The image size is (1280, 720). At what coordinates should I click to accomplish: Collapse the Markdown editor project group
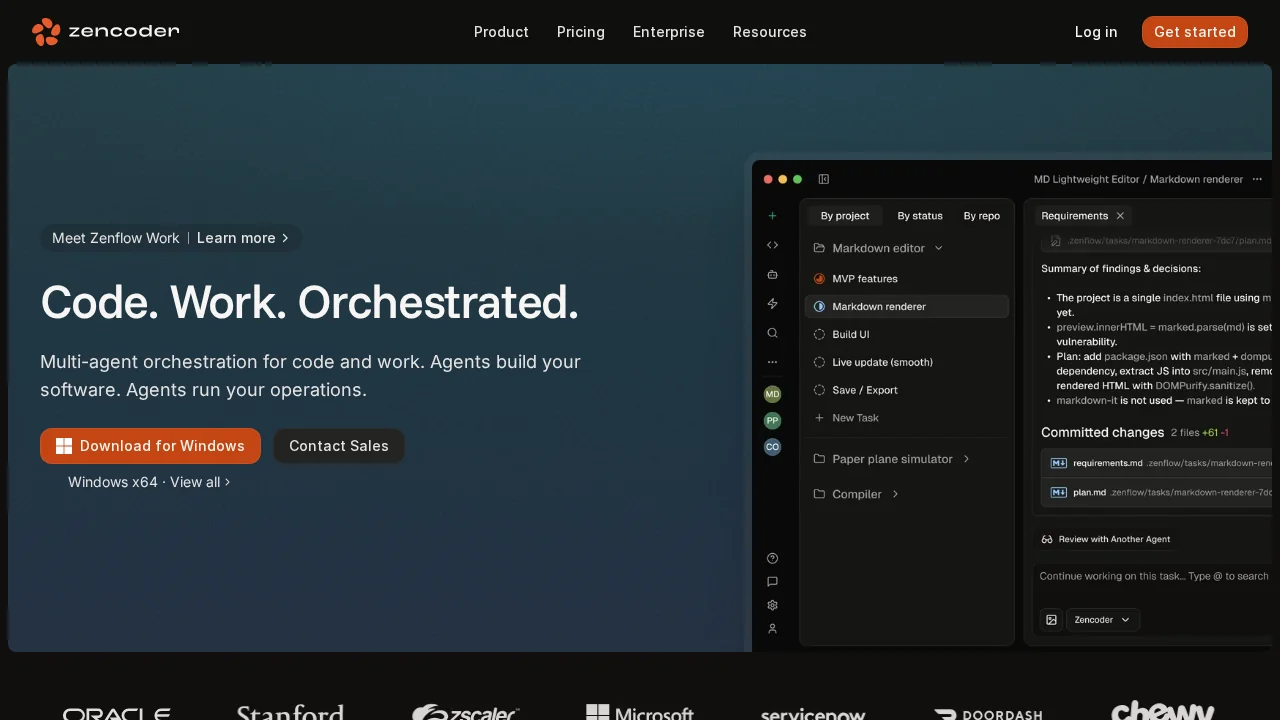937,248
